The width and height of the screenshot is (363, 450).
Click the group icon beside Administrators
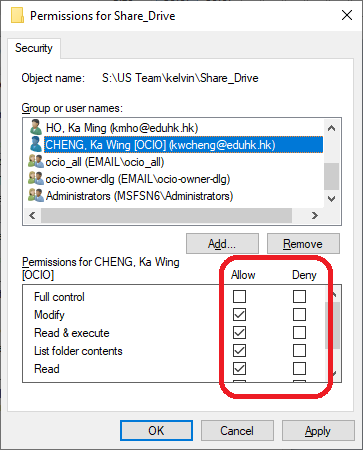(36, 195)
